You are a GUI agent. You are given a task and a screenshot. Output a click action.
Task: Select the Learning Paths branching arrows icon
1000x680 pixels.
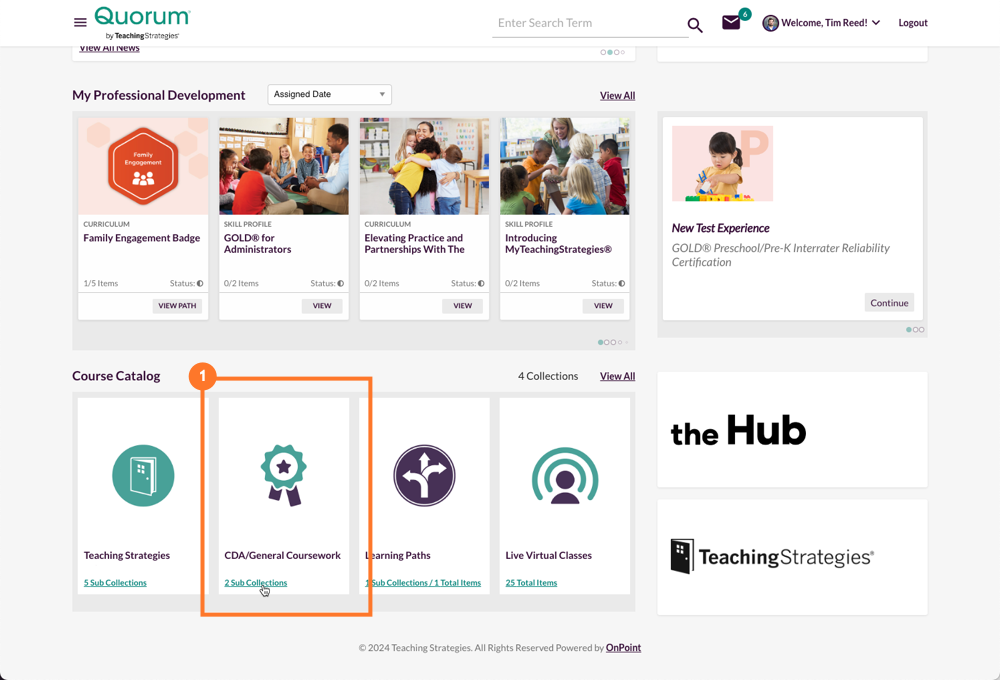(424, 475)
